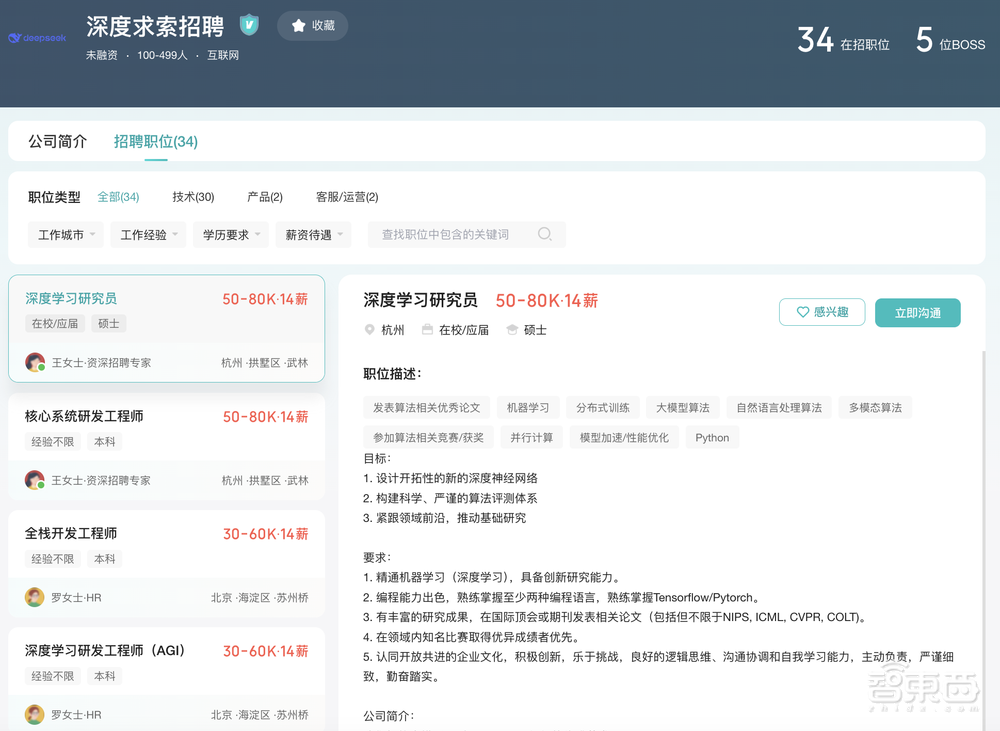The height and width of the screenshot is (731, 1000).
Task: Switch to the 公司简介 tab
Action: pyautogui.click(x=57, y=141)
